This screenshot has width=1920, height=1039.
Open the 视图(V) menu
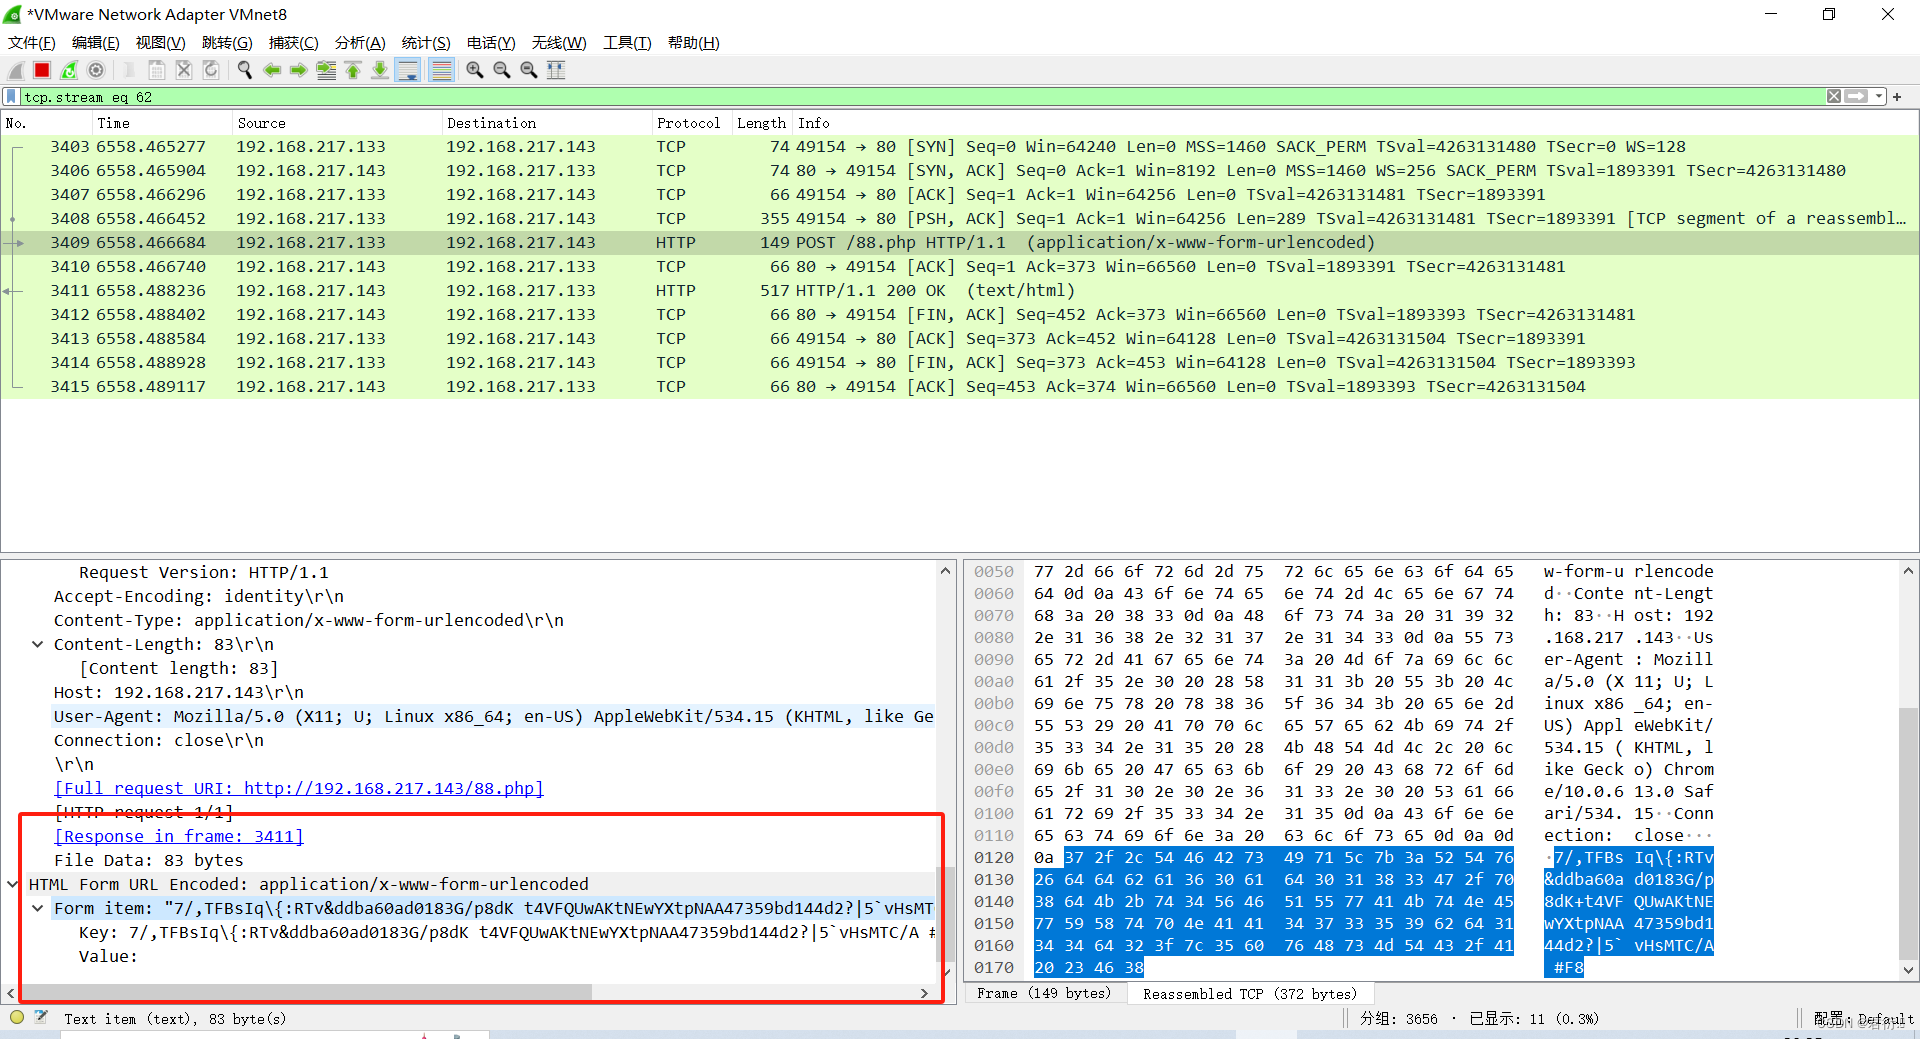(x=161, y=43)
